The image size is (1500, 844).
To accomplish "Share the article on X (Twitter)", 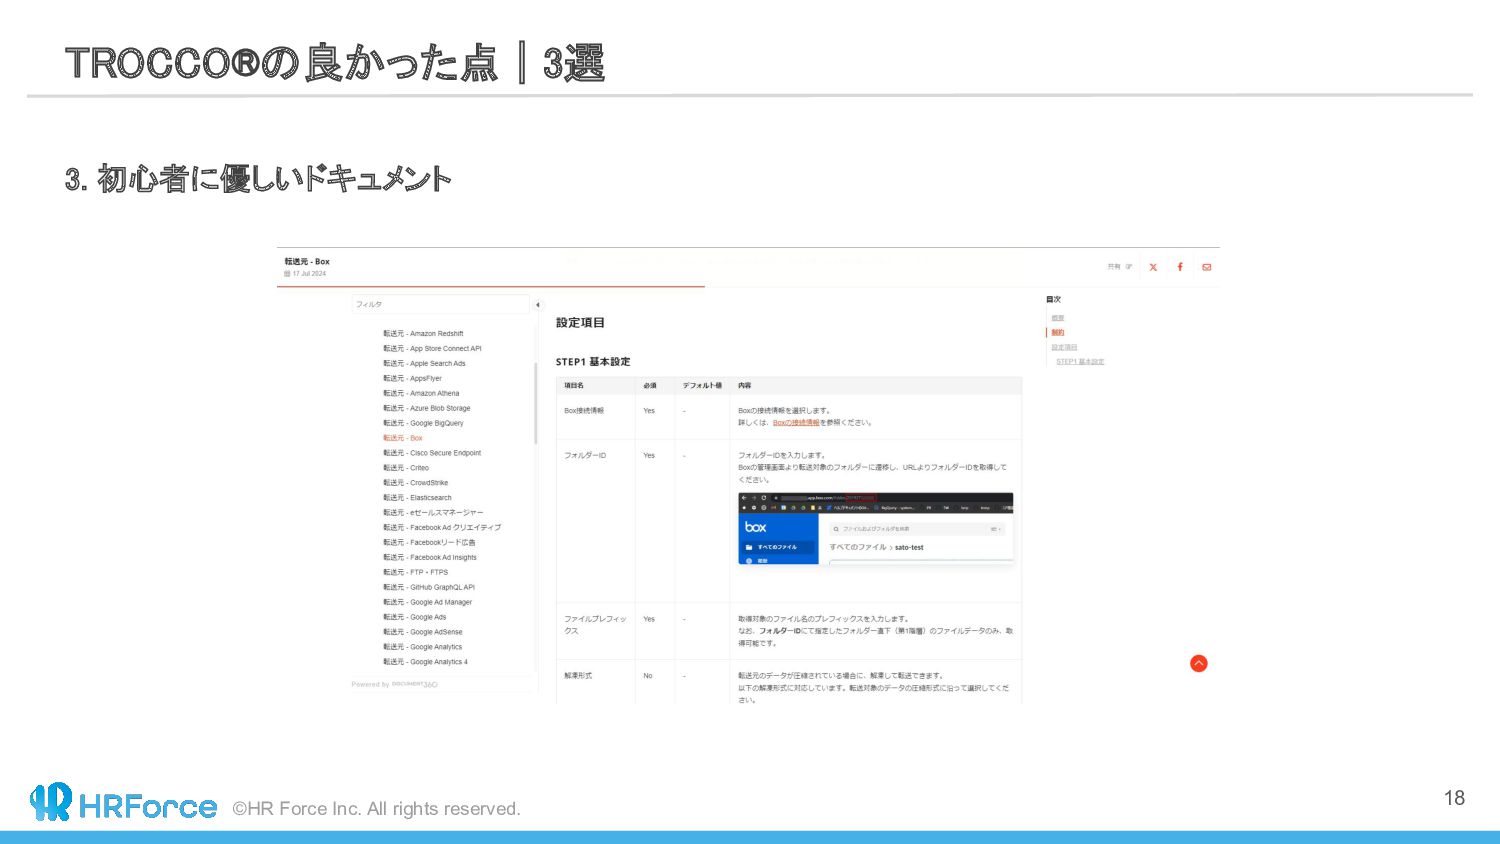I will coord(1153,267).
